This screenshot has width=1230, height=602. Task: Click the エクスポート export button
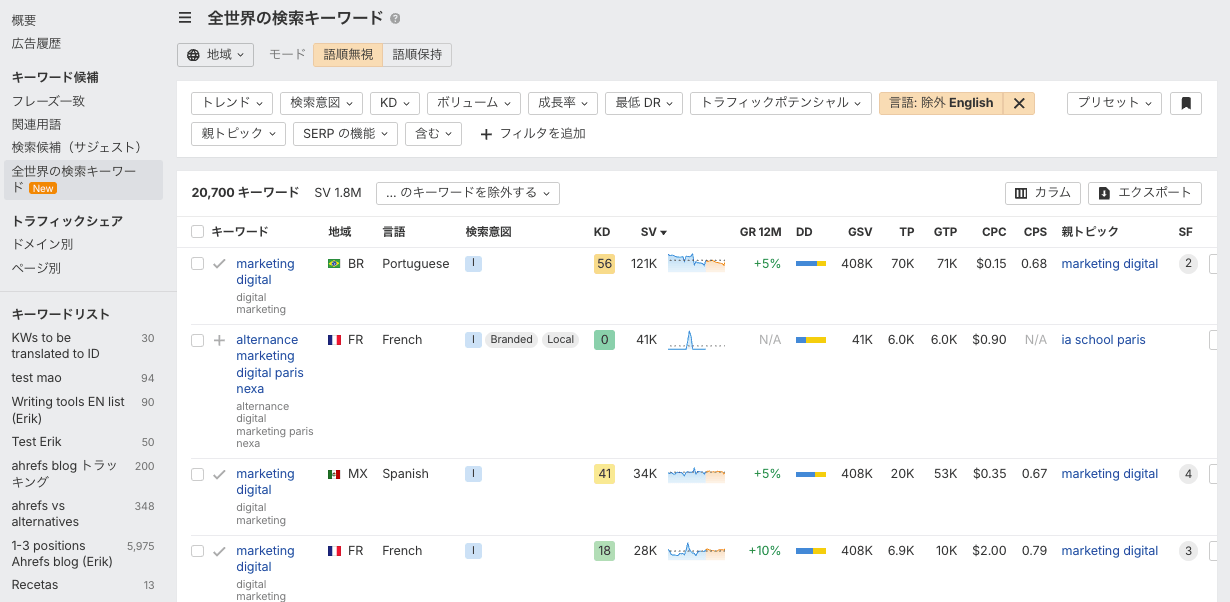(x=1145, y=193)
